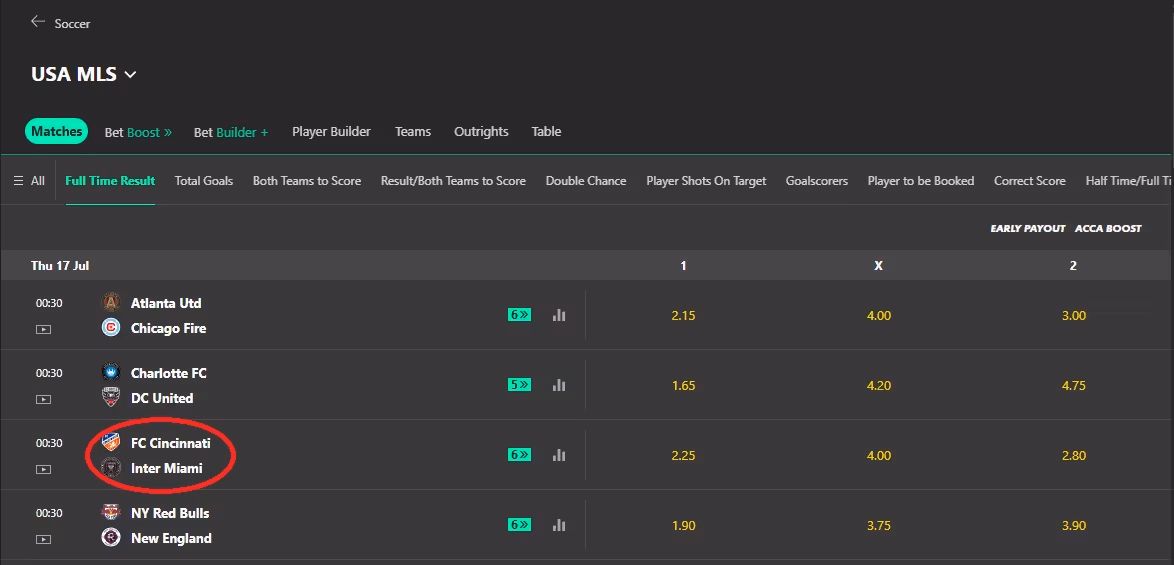
Task: Open the All markets menu
Action: pos(29,180)
